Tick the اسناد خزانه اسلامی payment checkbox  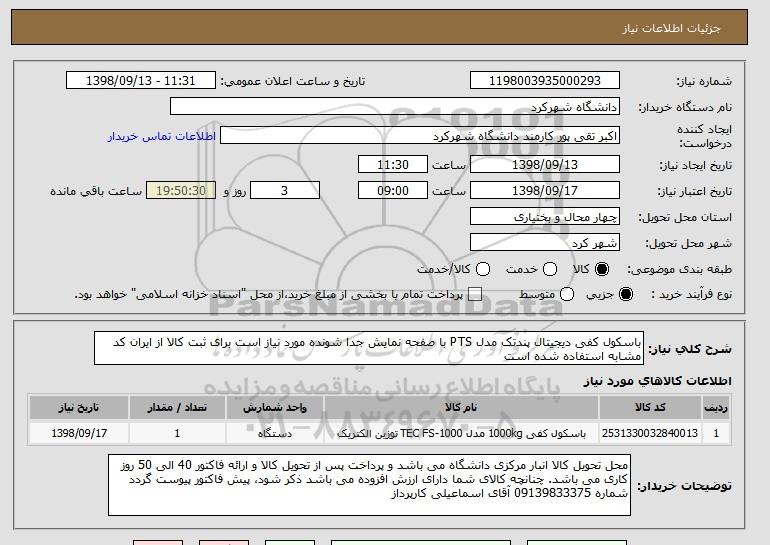[x=475, y=294]
